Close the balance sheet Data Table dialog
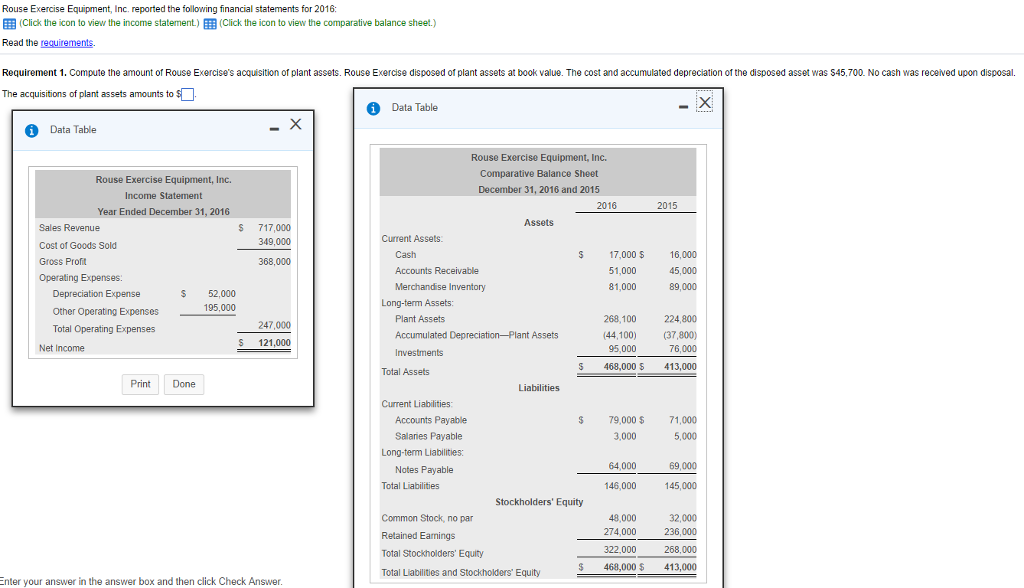1024x588 pixels. [704, 103]
